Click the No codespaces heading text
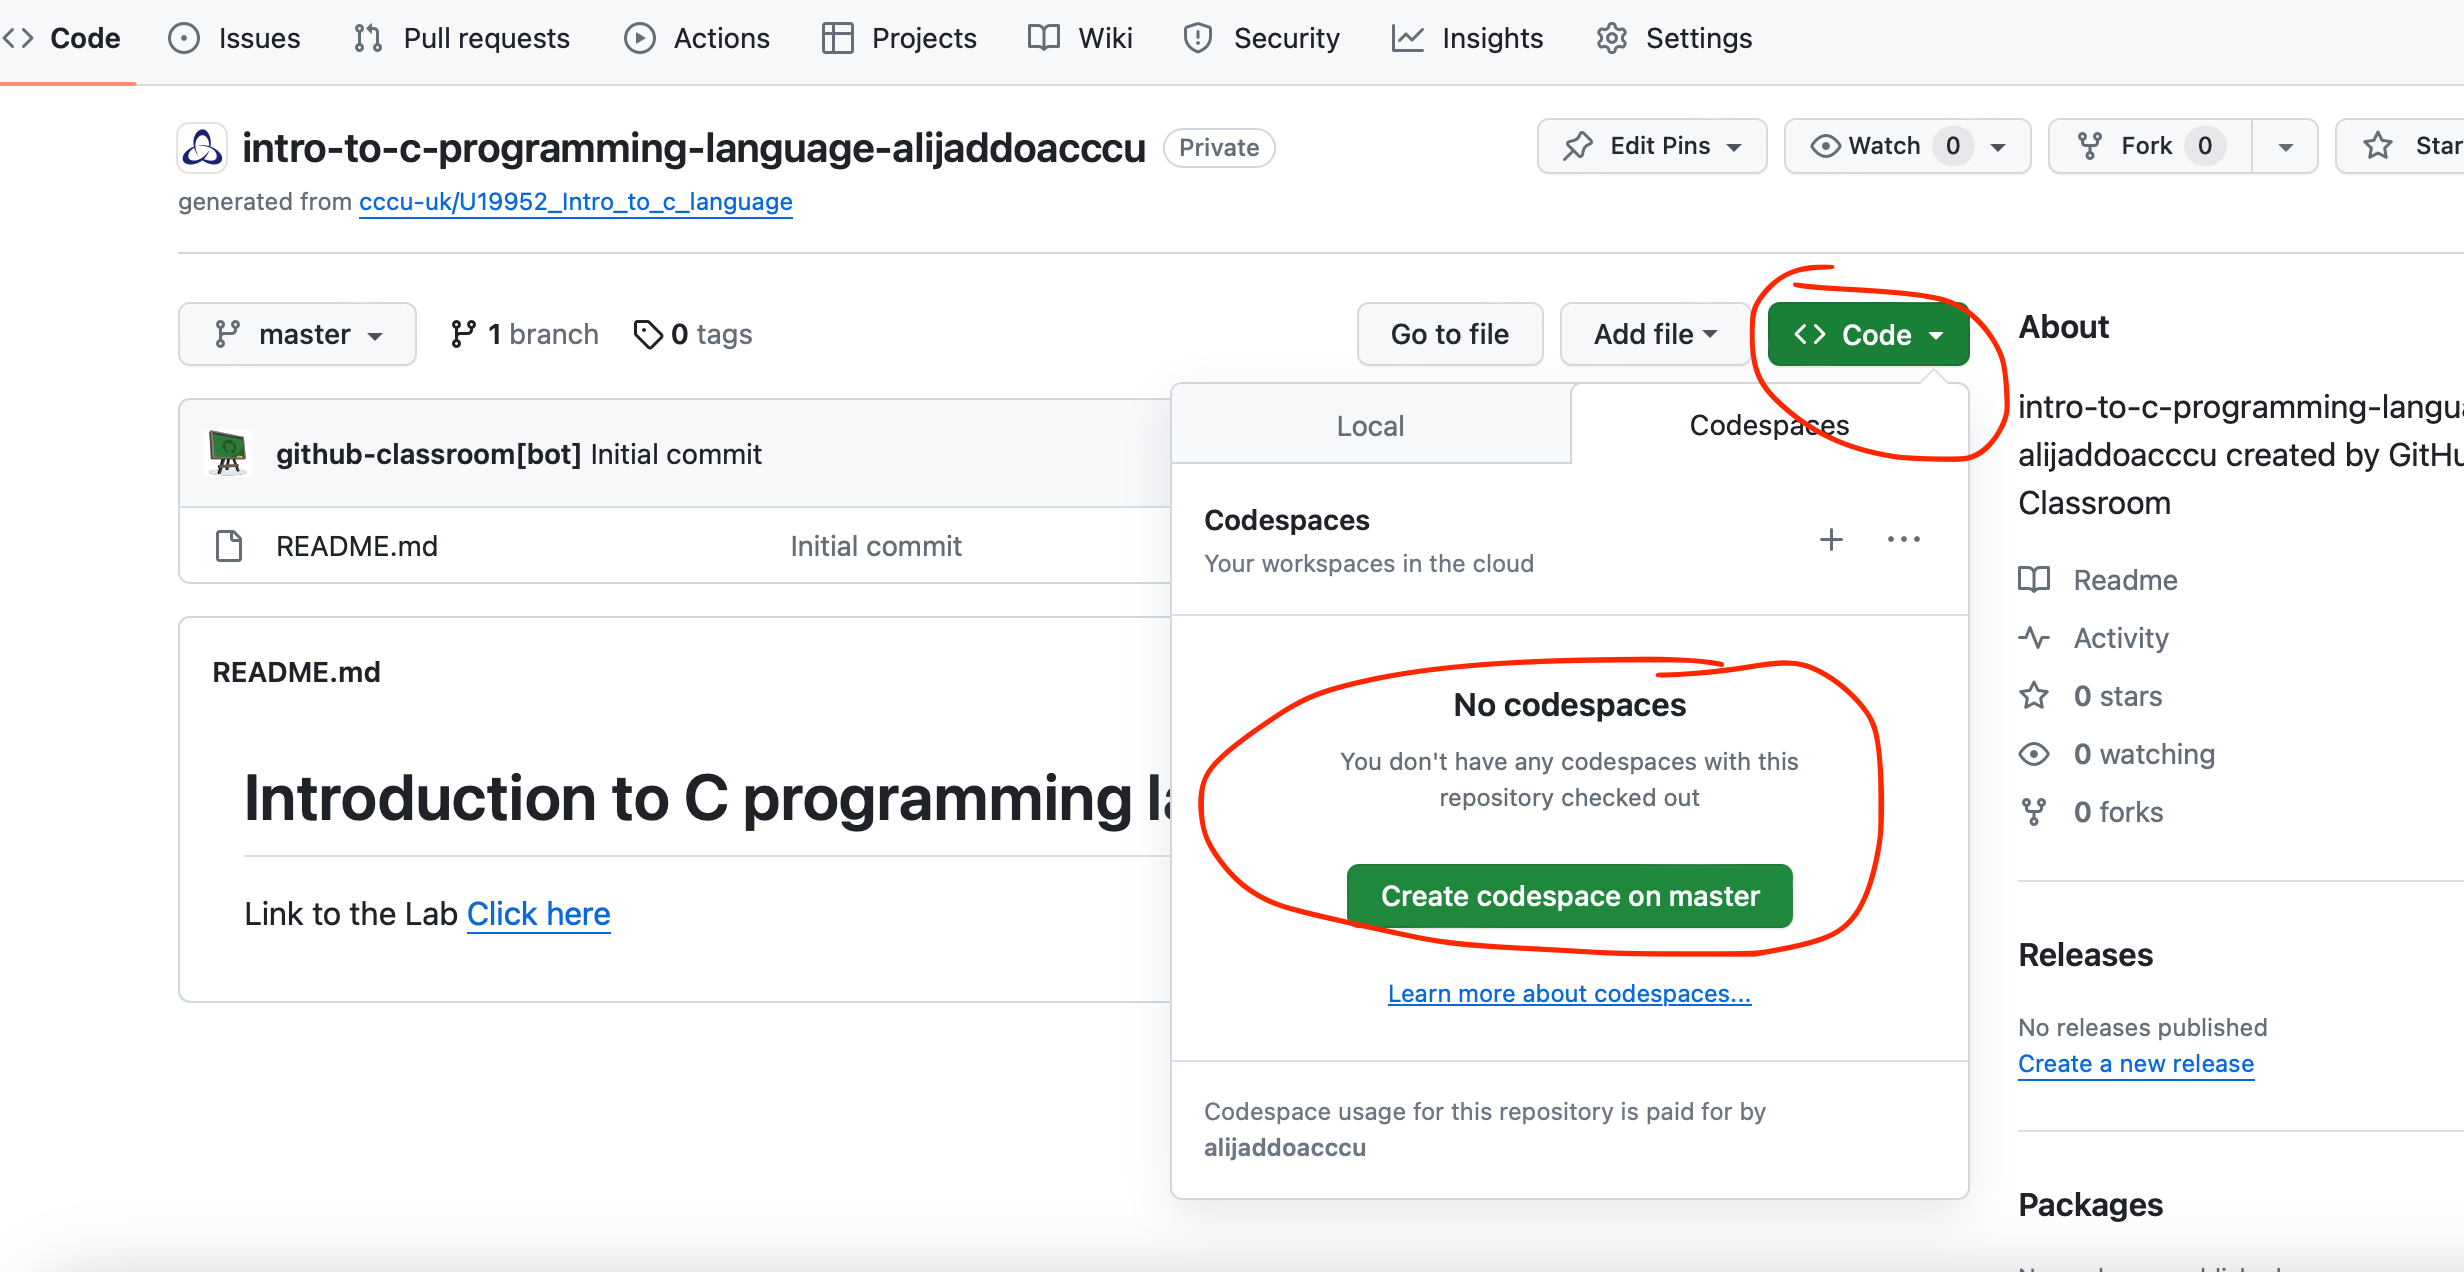 click(1569, 705)
